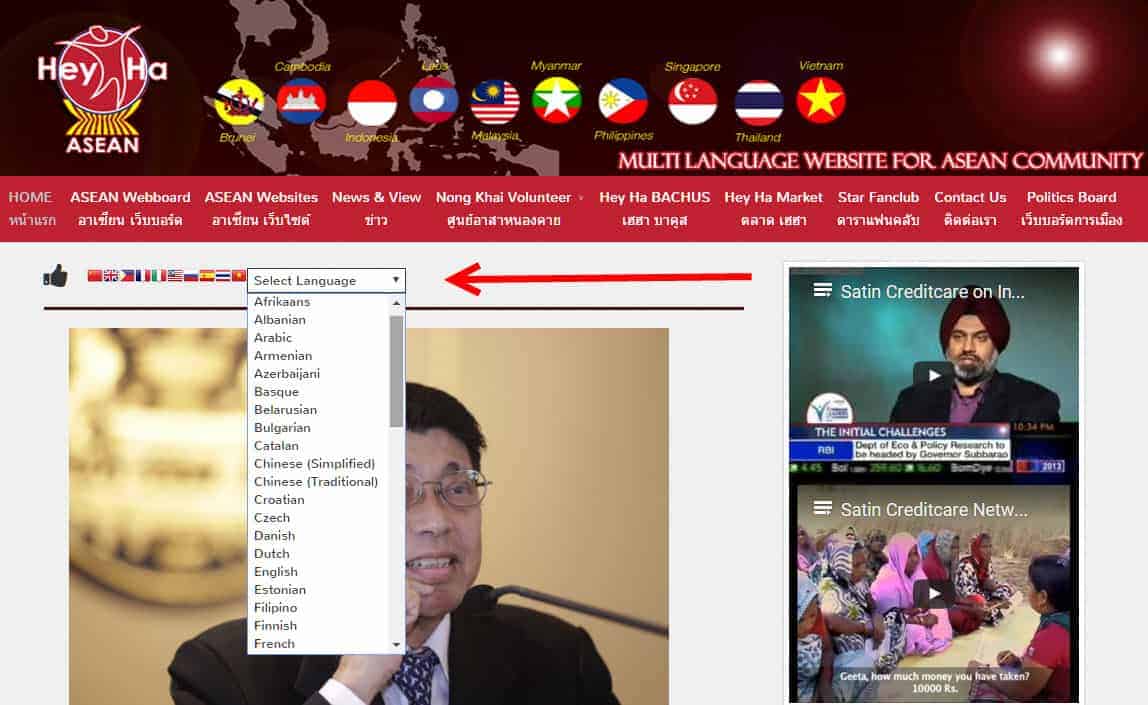Select the Singapore flag in the header
The height and width of the screenshot is (705, 1148).
click(693, 101)
